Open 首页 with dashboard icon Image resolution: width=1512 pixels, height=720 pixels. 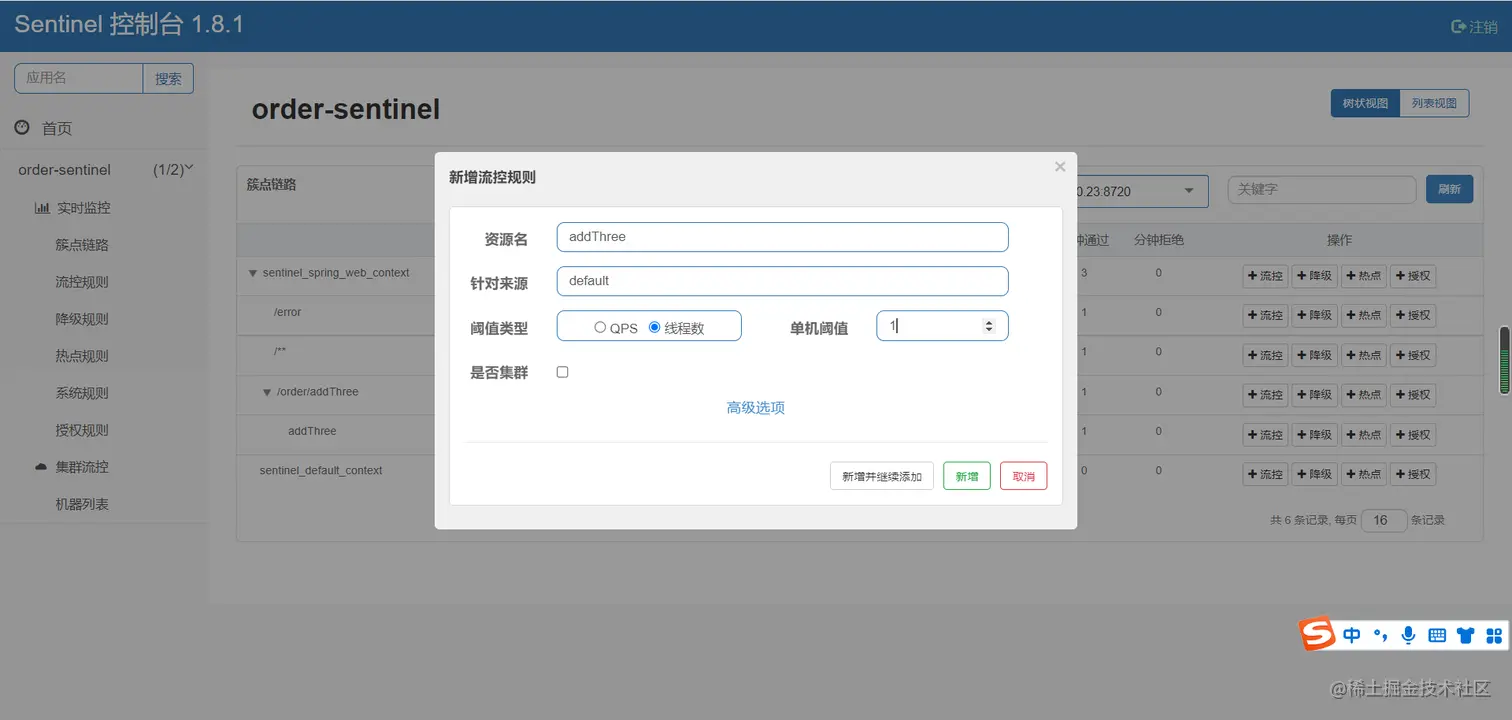[x=44, y=128]
